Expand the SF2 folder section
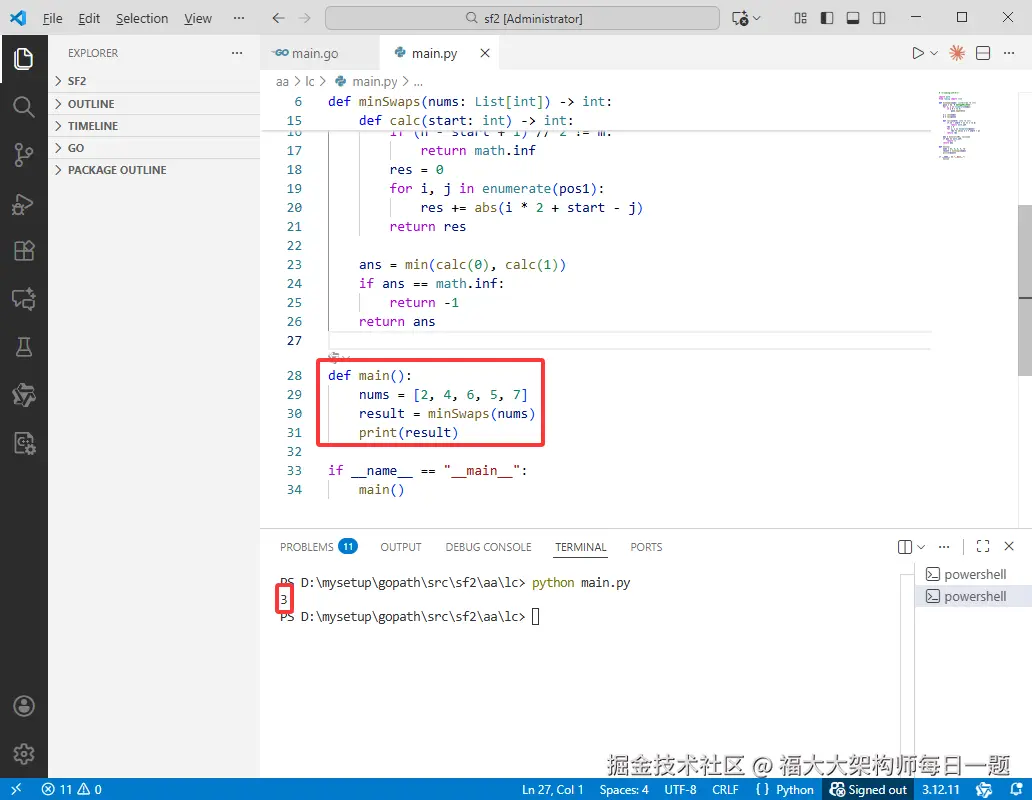Image resolution: width=1032 pixels, height=800 pixels. (x=155, y=81)
